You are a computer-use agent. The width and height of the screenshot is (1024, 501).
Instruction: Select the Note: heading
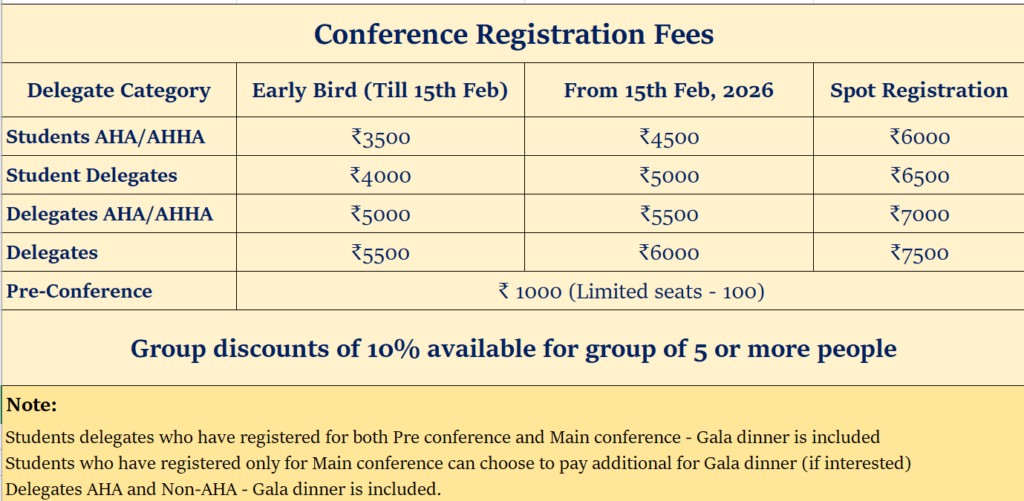32,405
